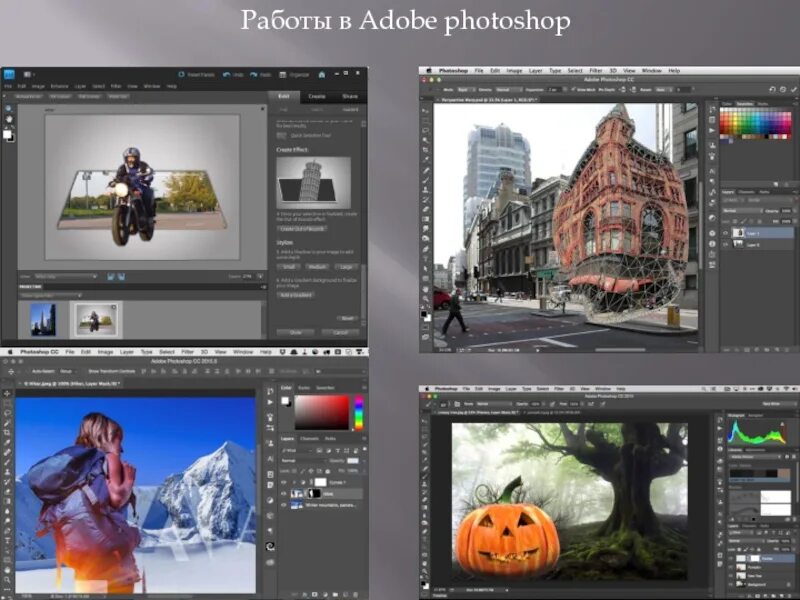Image resolution: width=800 pixels, height=600 pixels.
Task: Select Hand tool in motorcycle window toolbar
Action: [x=8, y=119]
